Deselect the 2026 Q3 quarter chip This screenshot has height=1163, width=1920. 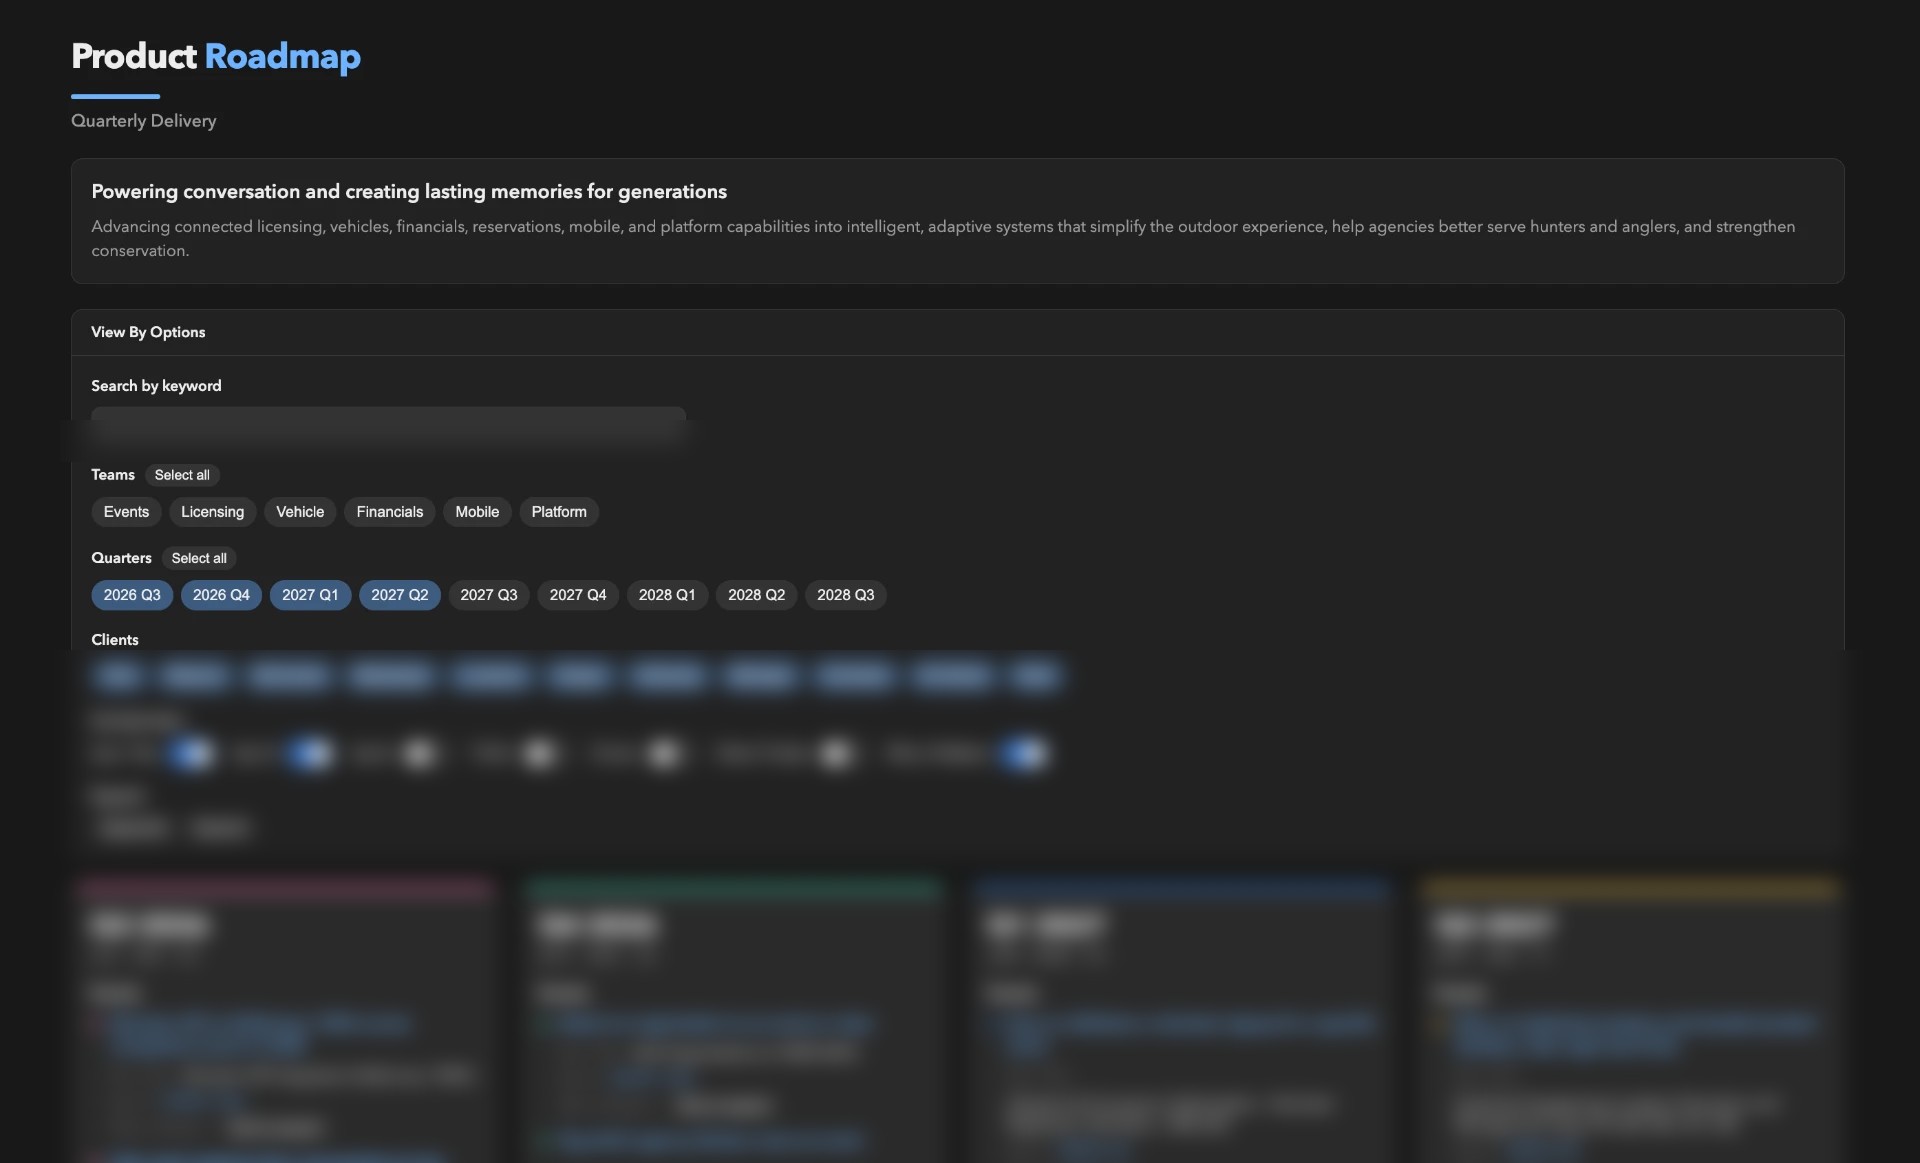pos(132,595)
